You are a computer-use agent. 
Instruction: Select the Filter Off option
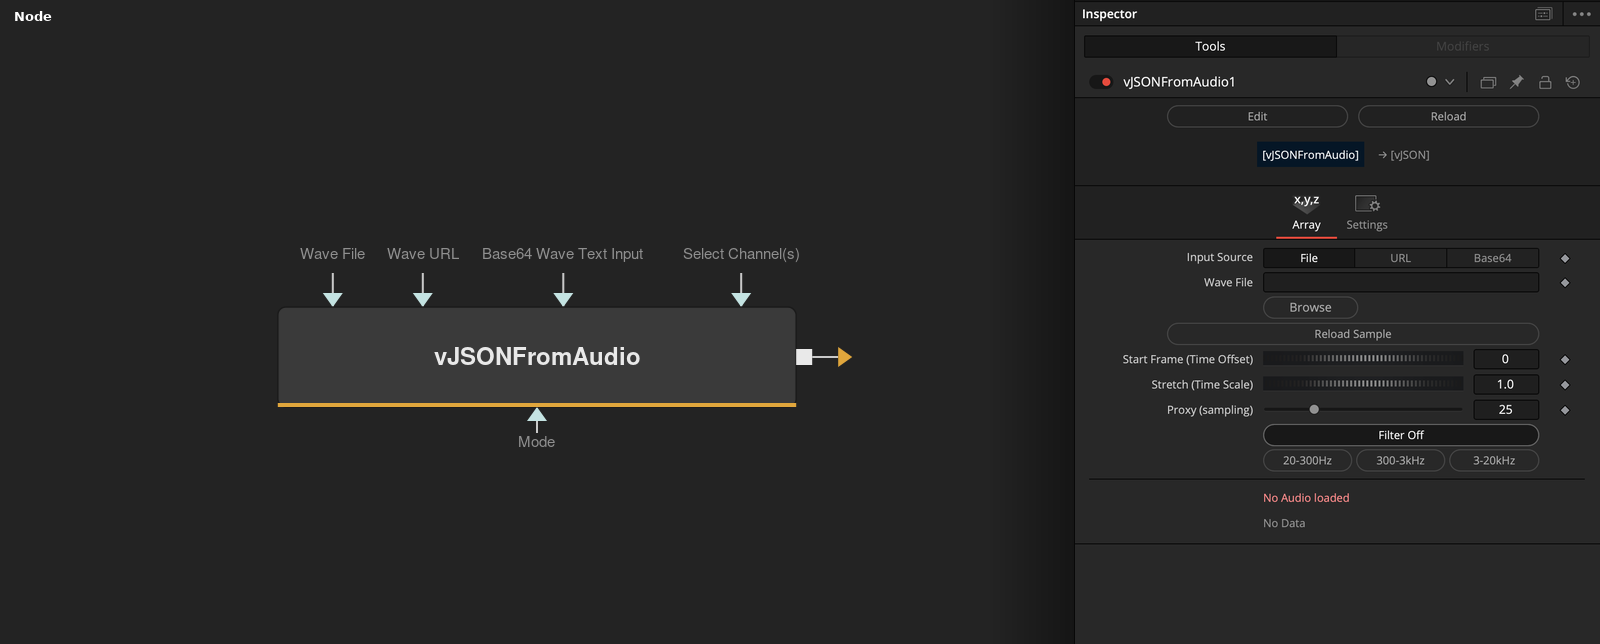click(x=1401, y=435)
